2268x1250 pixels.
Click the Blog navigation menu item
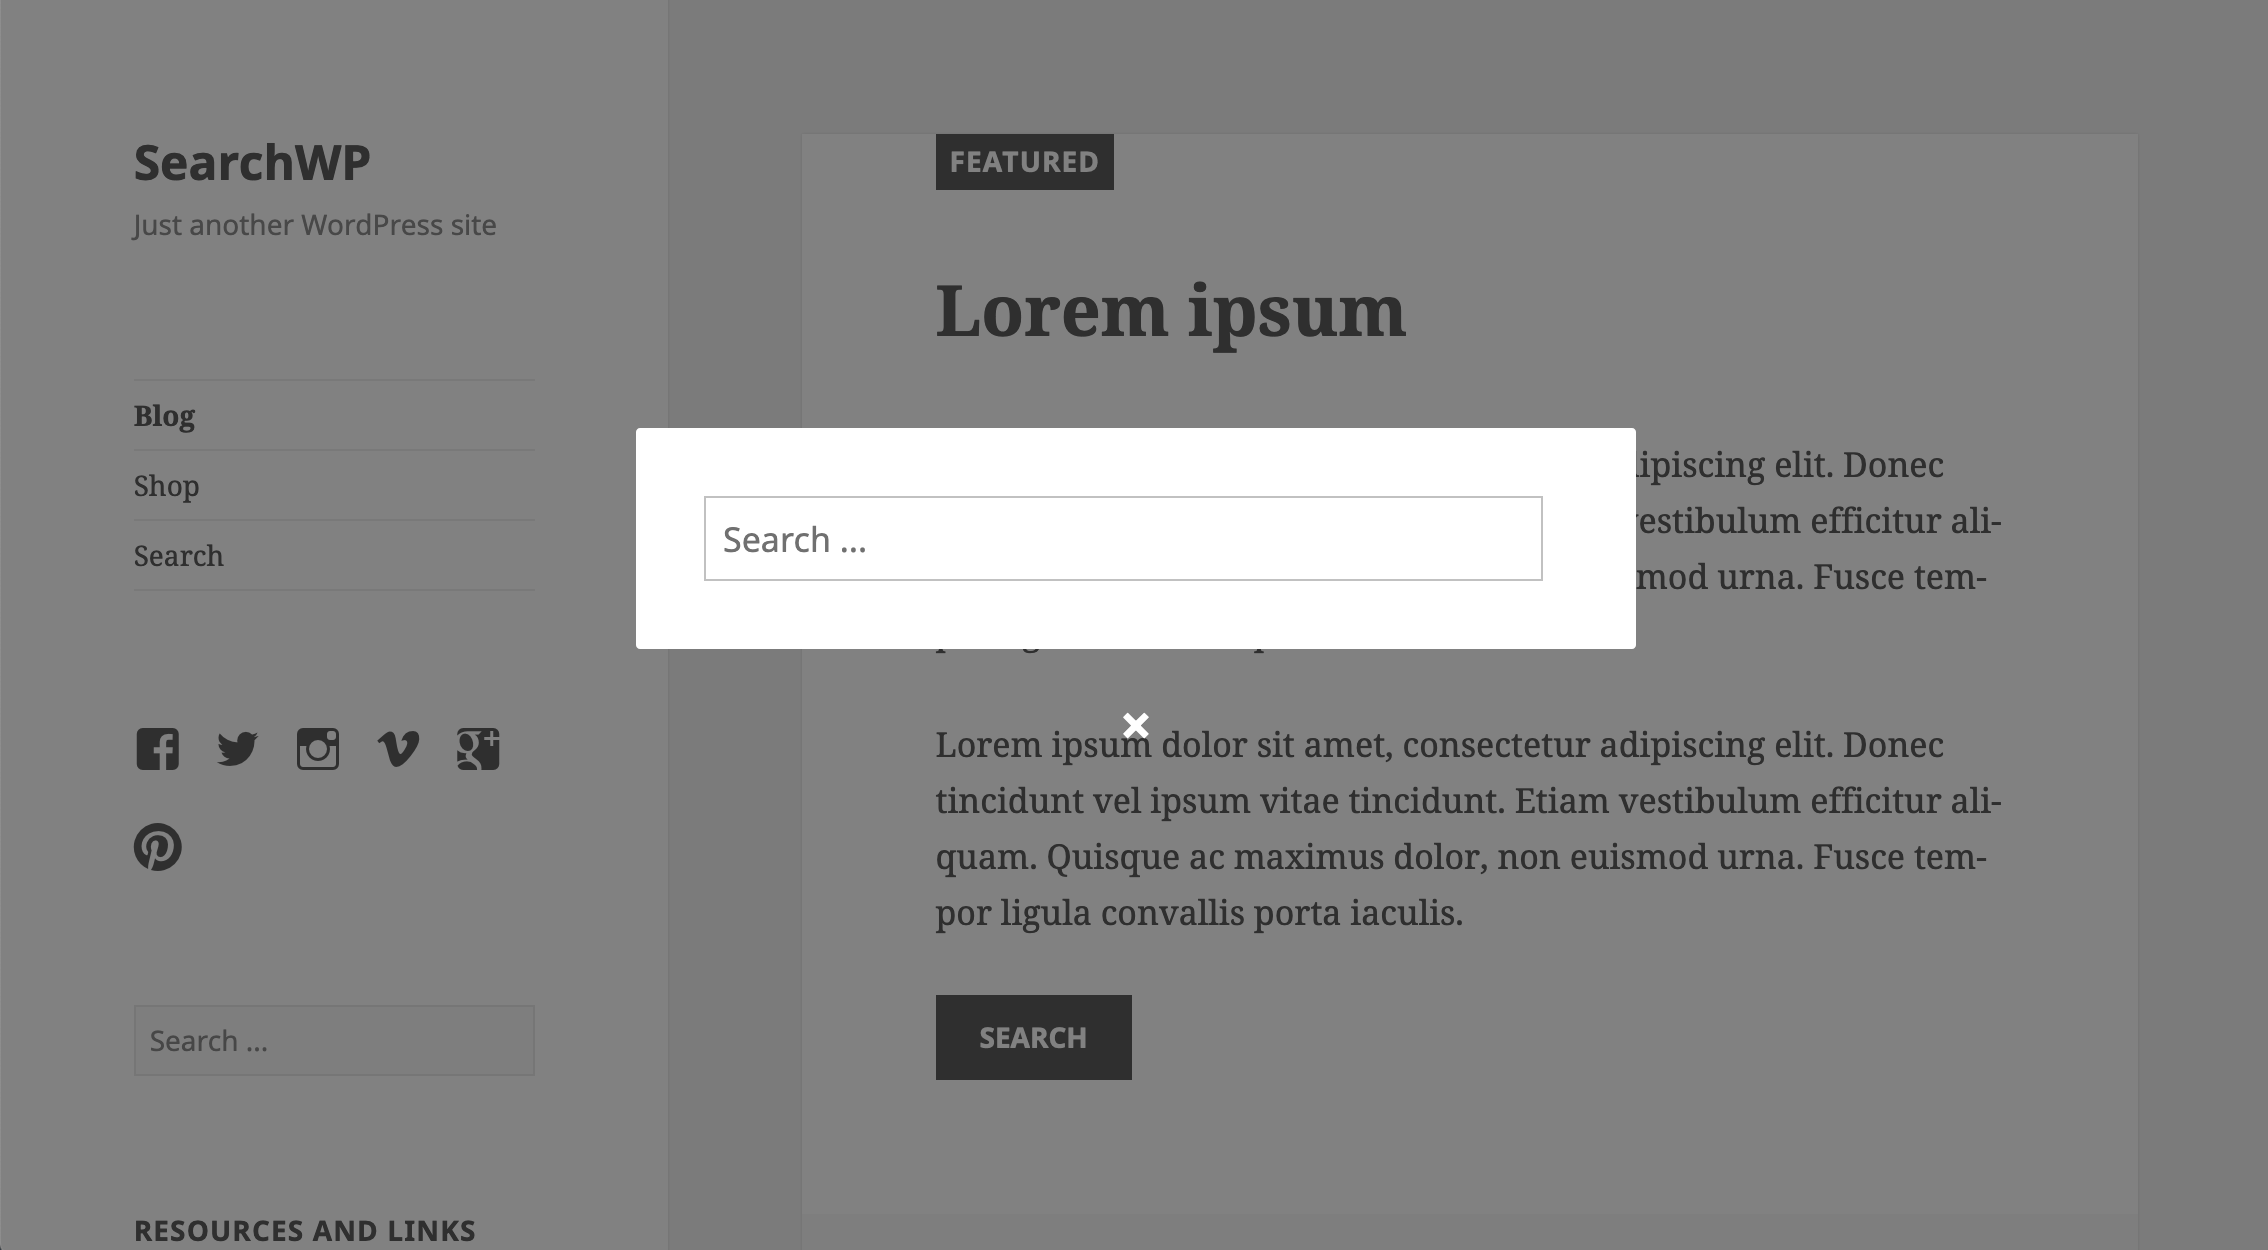click(x=163, y=416)
